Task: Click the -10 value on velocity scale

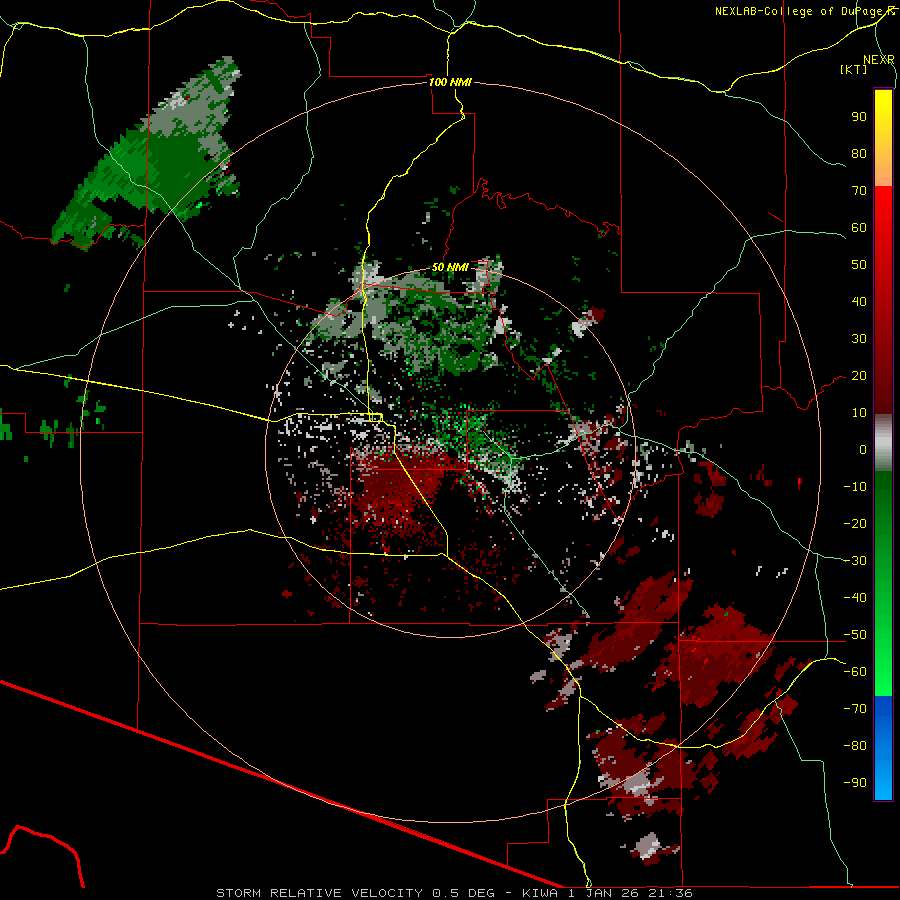Action: pos(855,487)
